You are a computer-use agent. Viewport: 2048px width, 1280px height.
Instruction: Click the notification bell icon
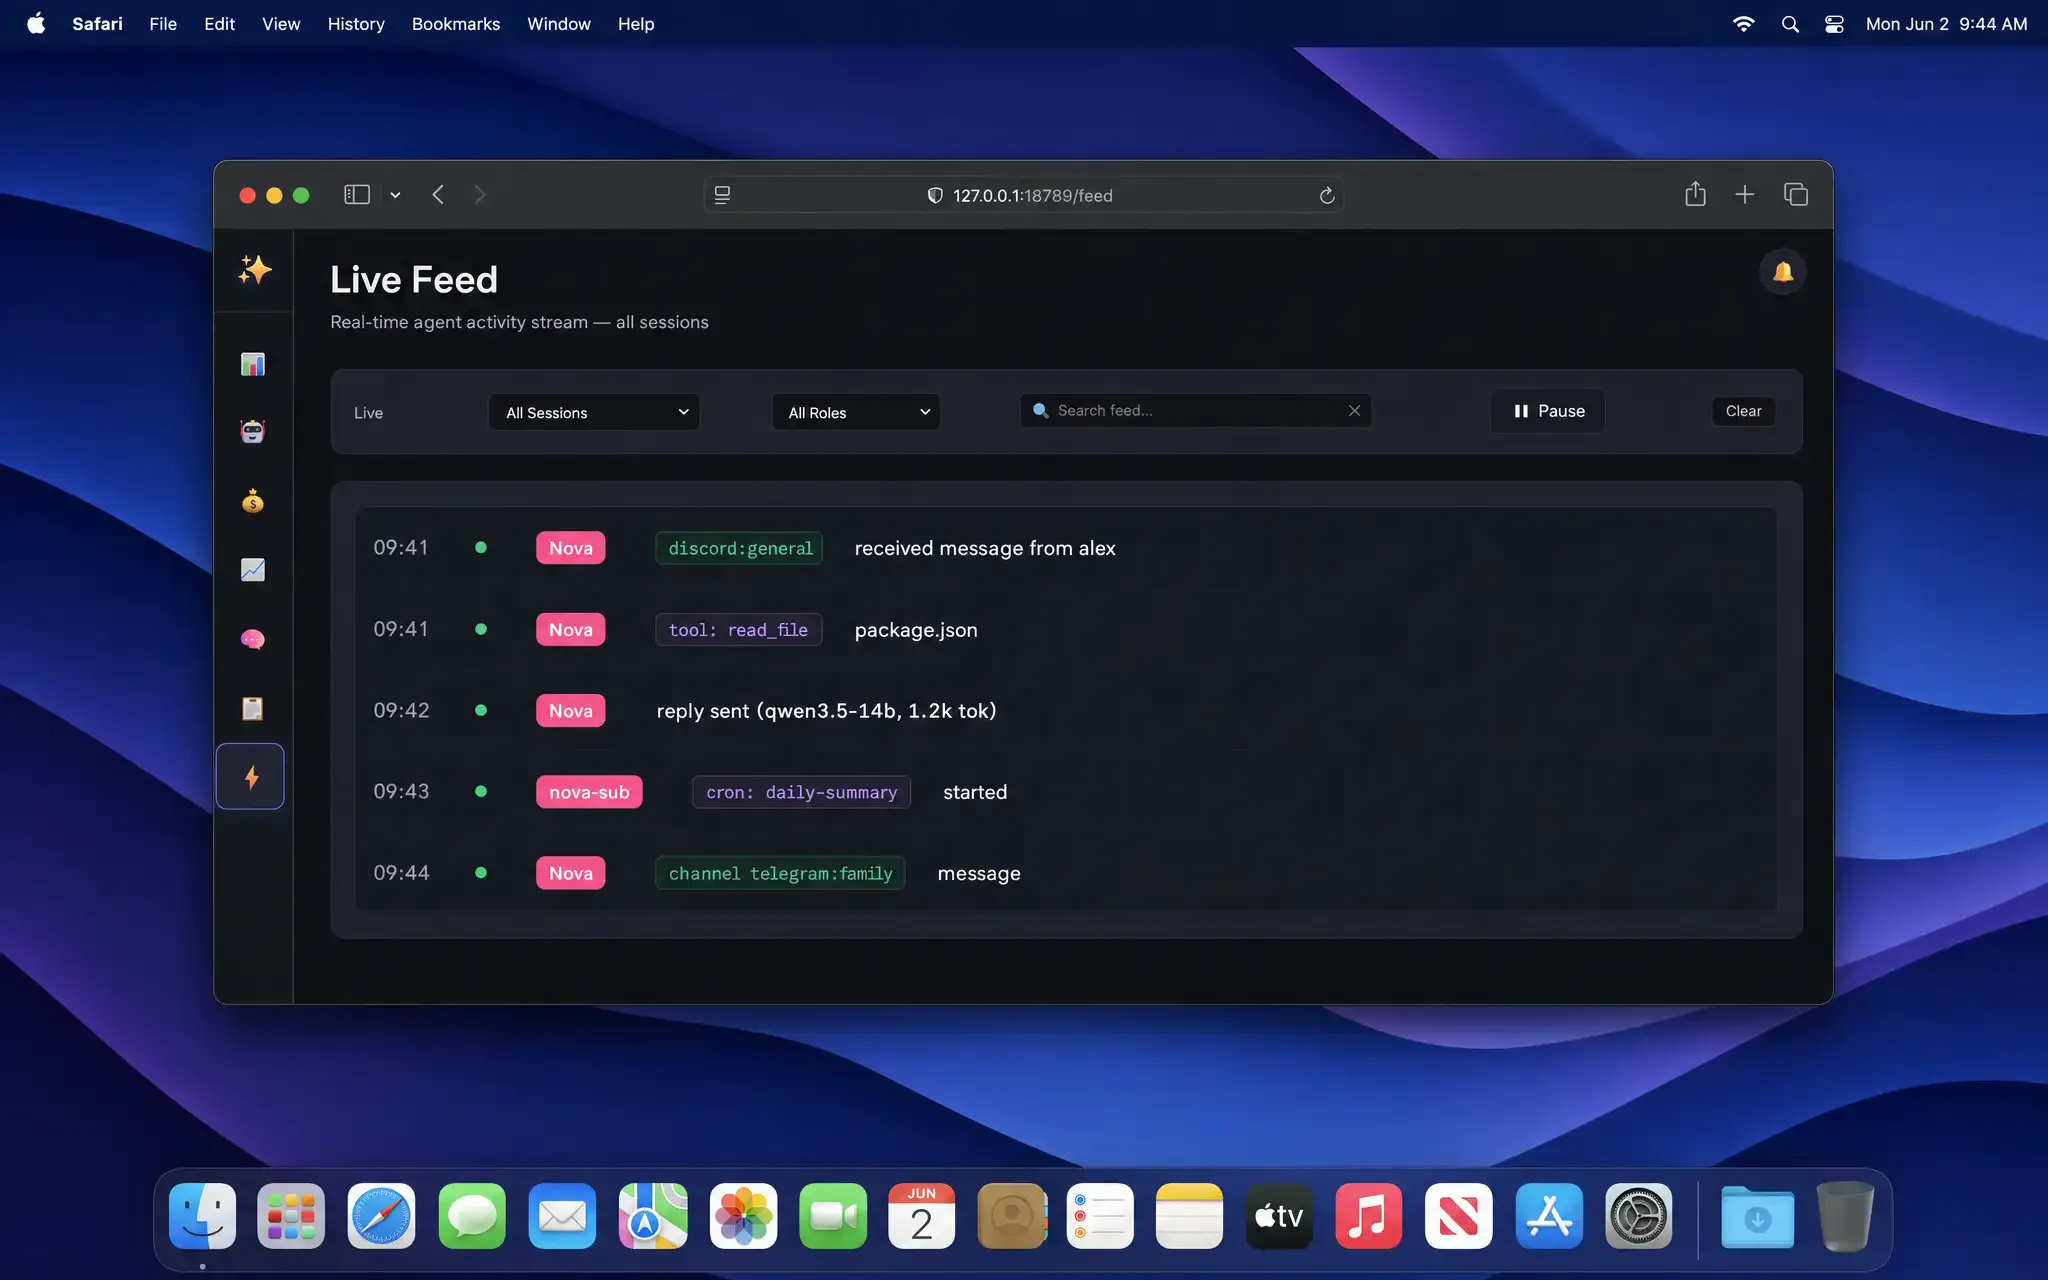[x=1783, y=272]
